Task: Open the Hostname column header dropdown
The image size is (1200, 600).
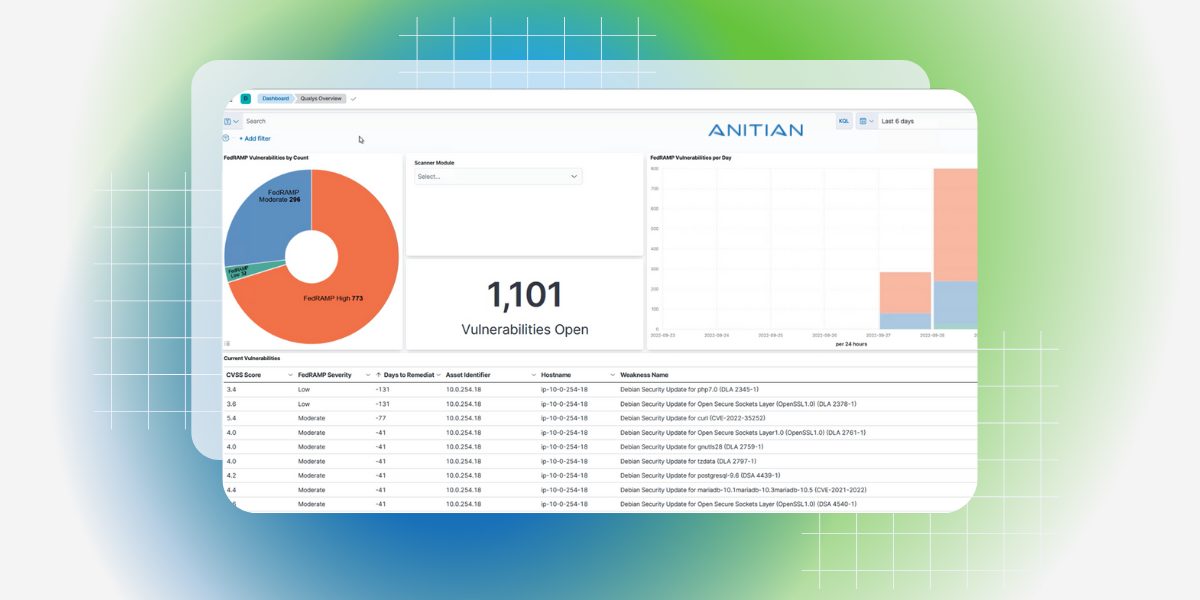Action: coord(611,374)
